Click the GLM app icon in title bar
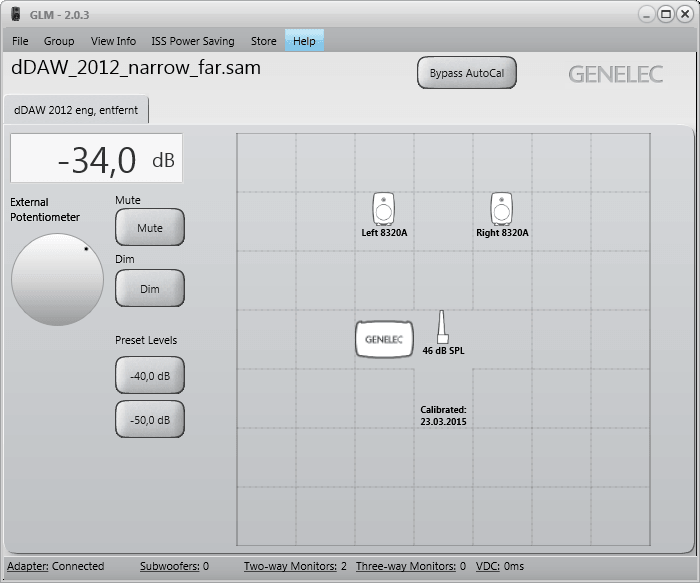 16,14
